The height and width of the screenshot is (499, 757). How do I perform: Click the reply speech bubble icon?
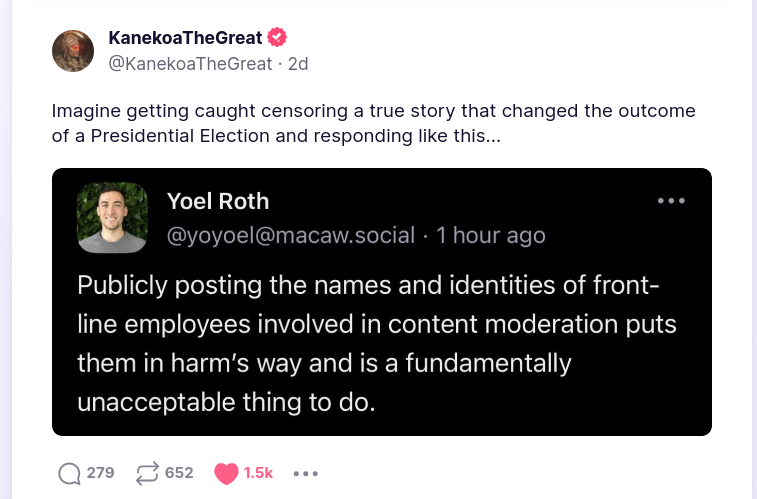coord(69,473)
